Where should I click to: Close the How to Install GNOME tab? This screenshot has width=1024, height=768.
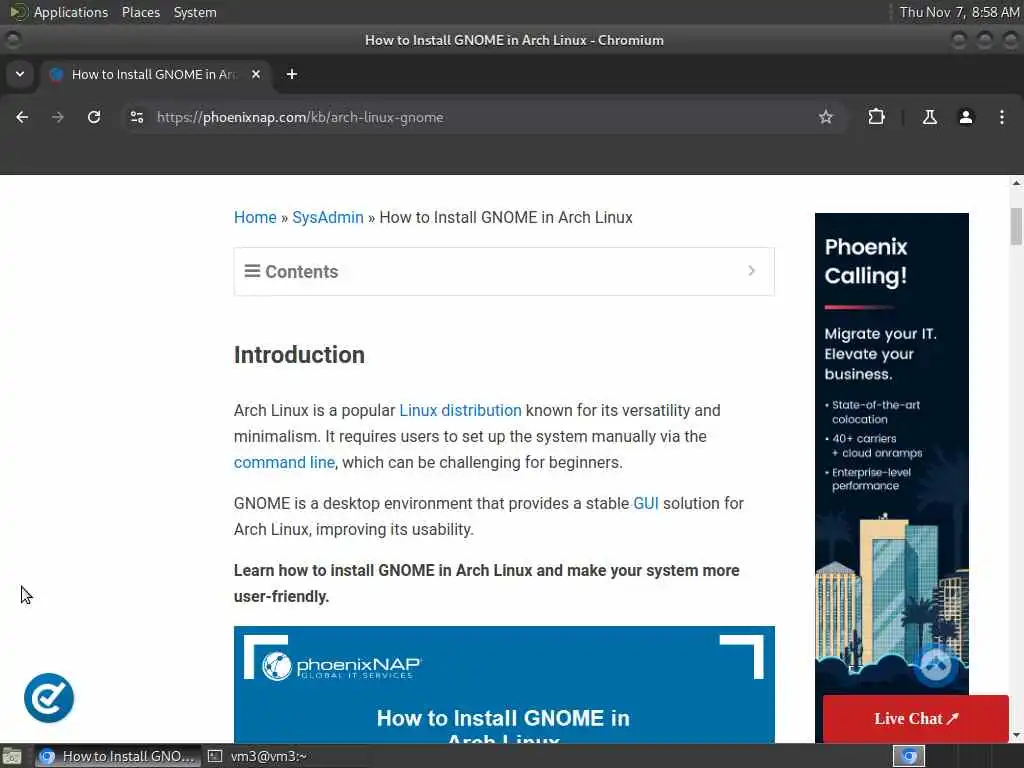tap(256, 74)
